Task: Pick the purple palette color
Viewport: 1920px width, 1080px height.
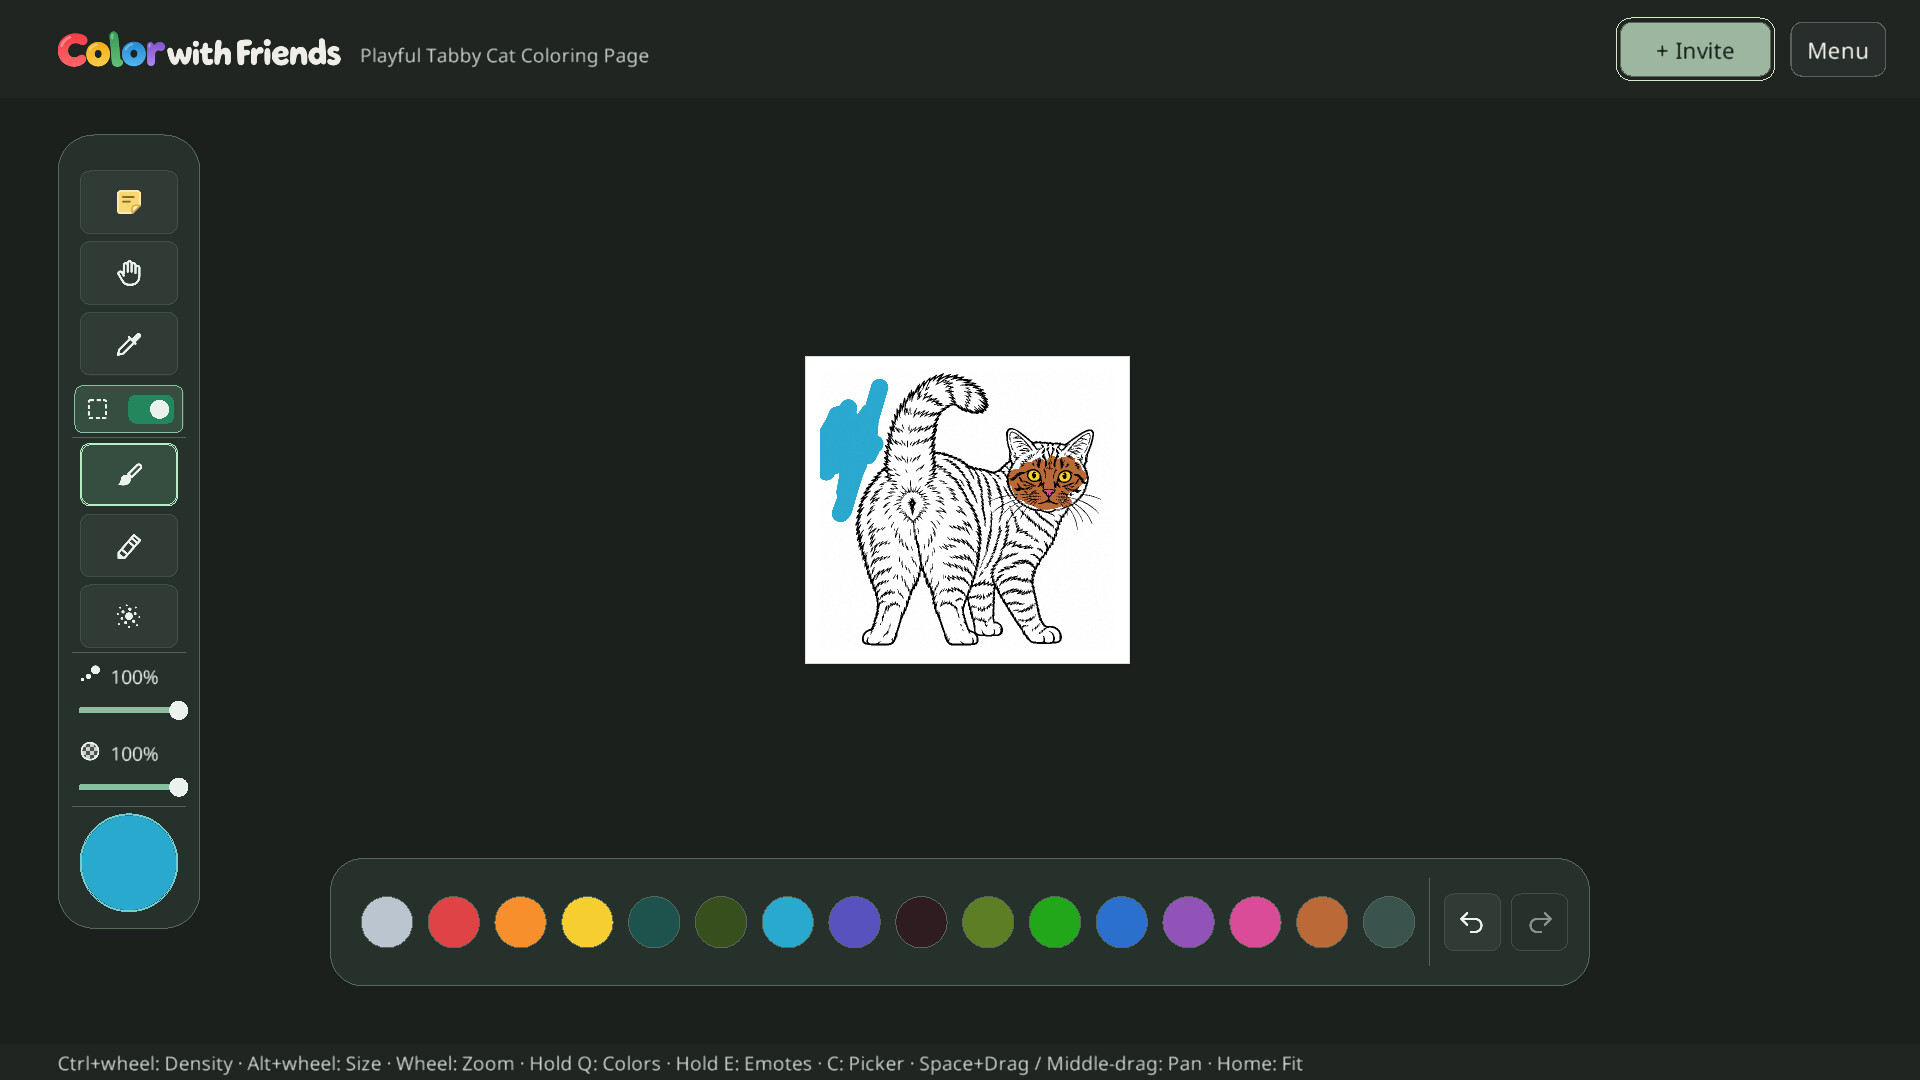Action: (1188, 922)
